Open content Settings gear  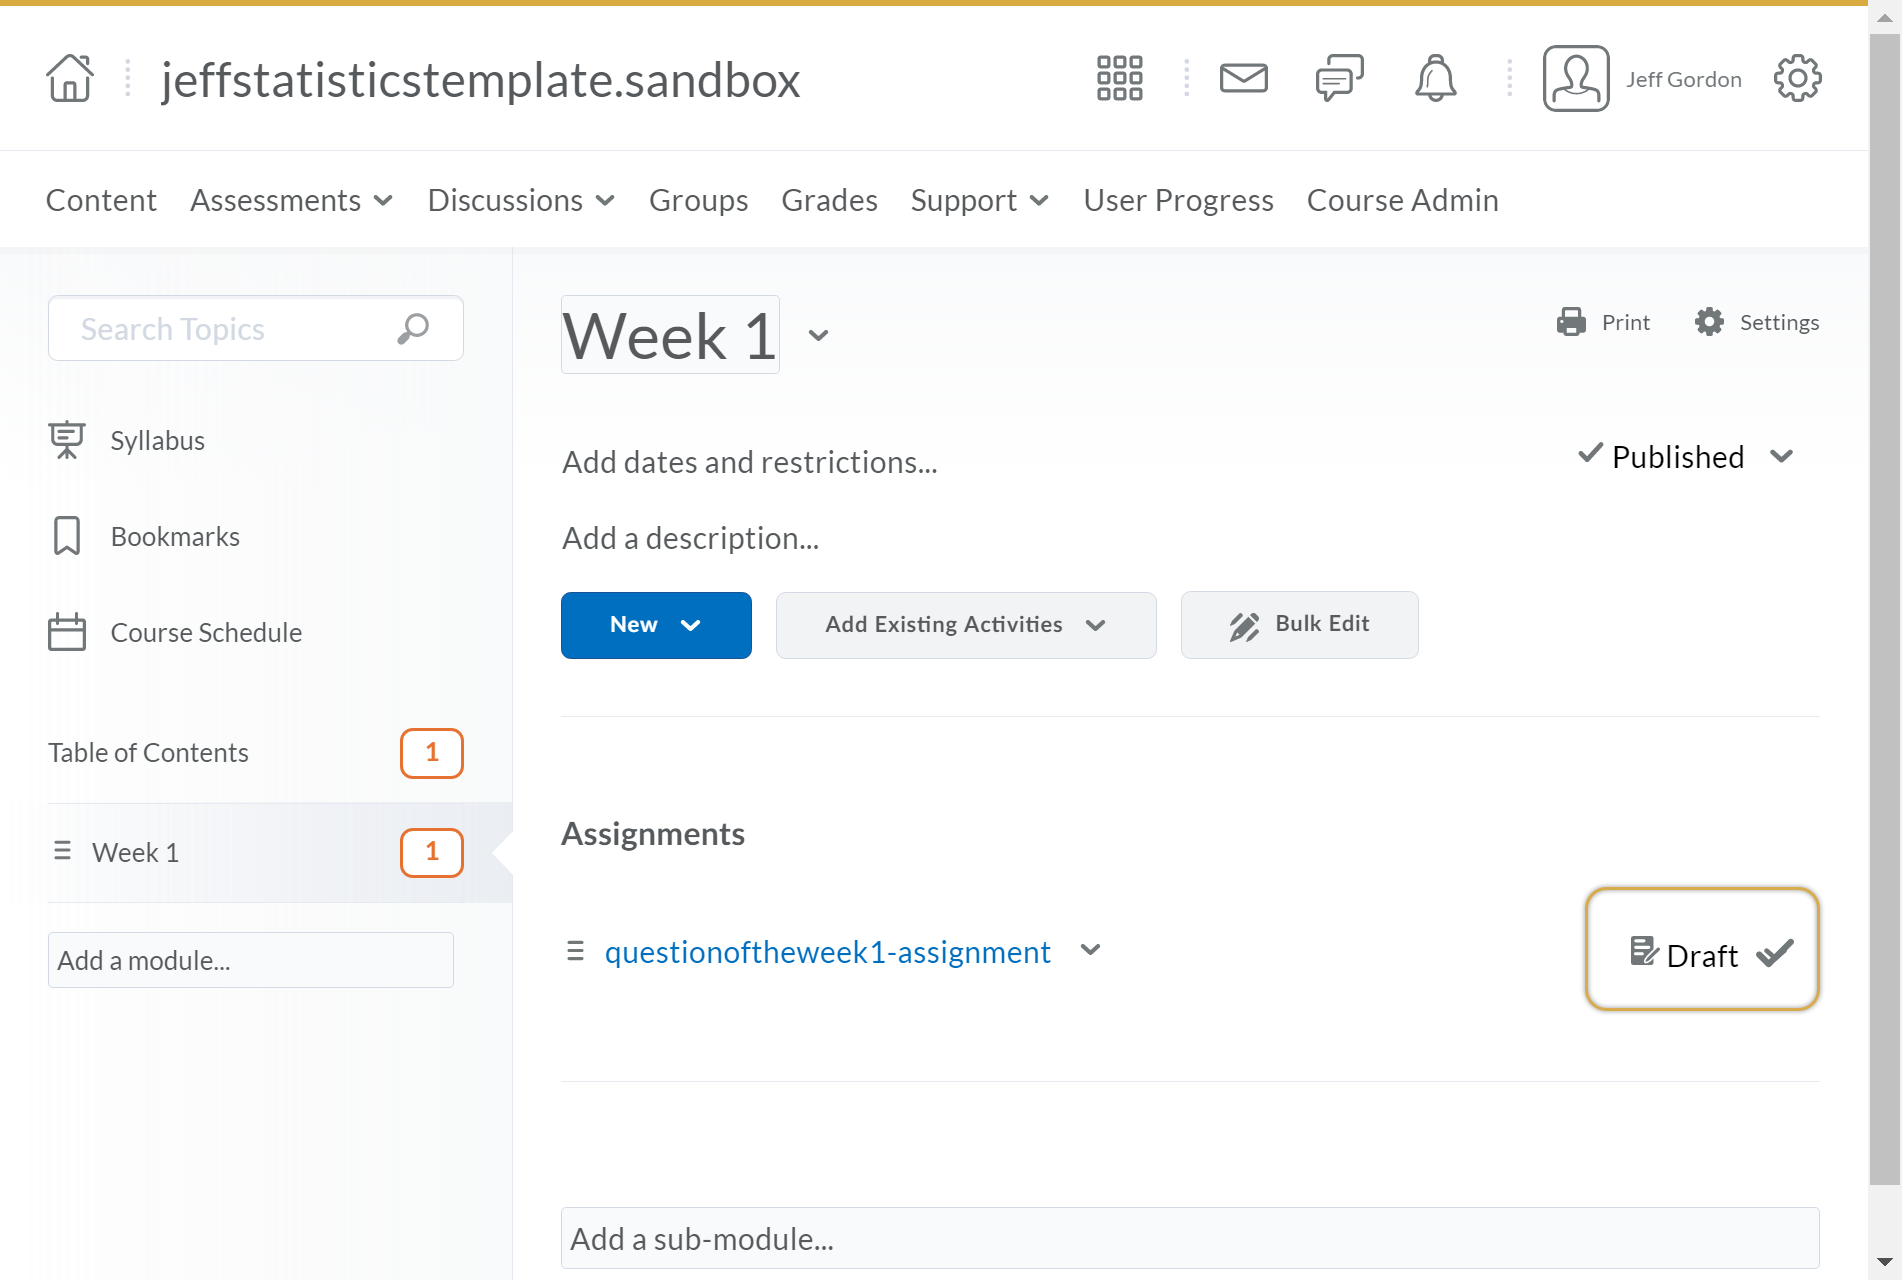1709,322
